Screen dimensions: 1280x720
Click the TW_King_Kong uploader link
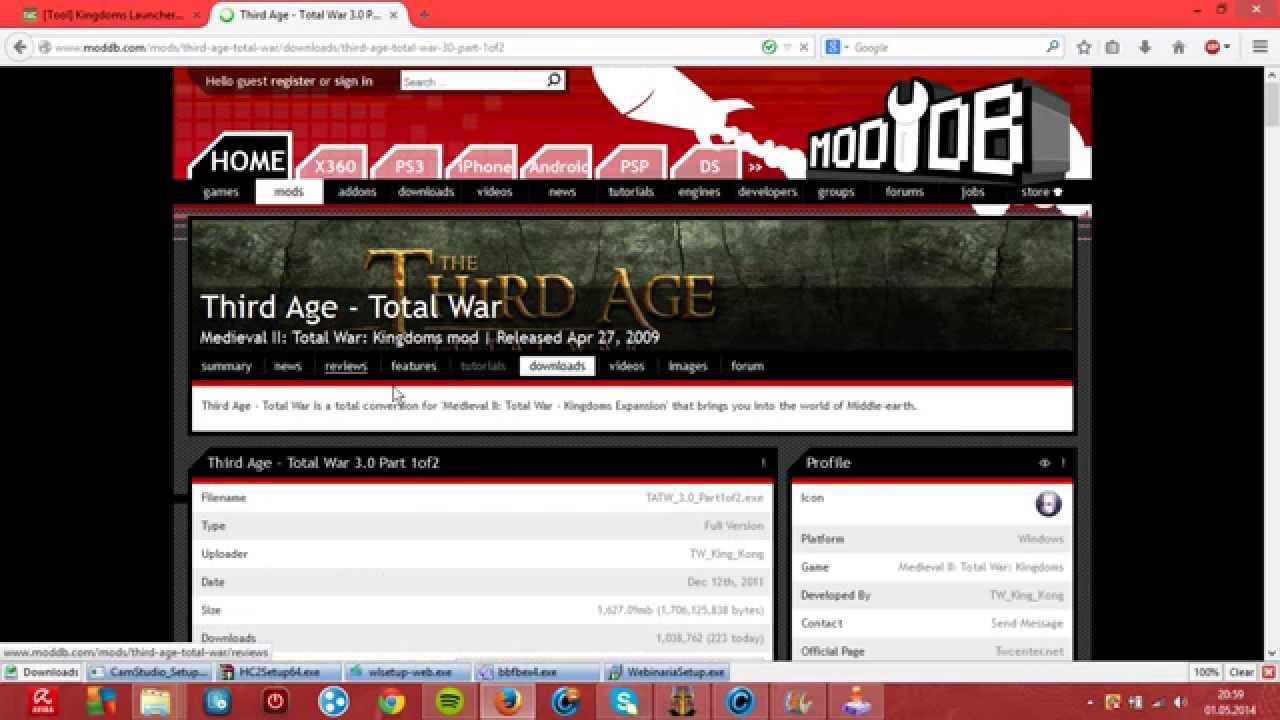(726, 554)
